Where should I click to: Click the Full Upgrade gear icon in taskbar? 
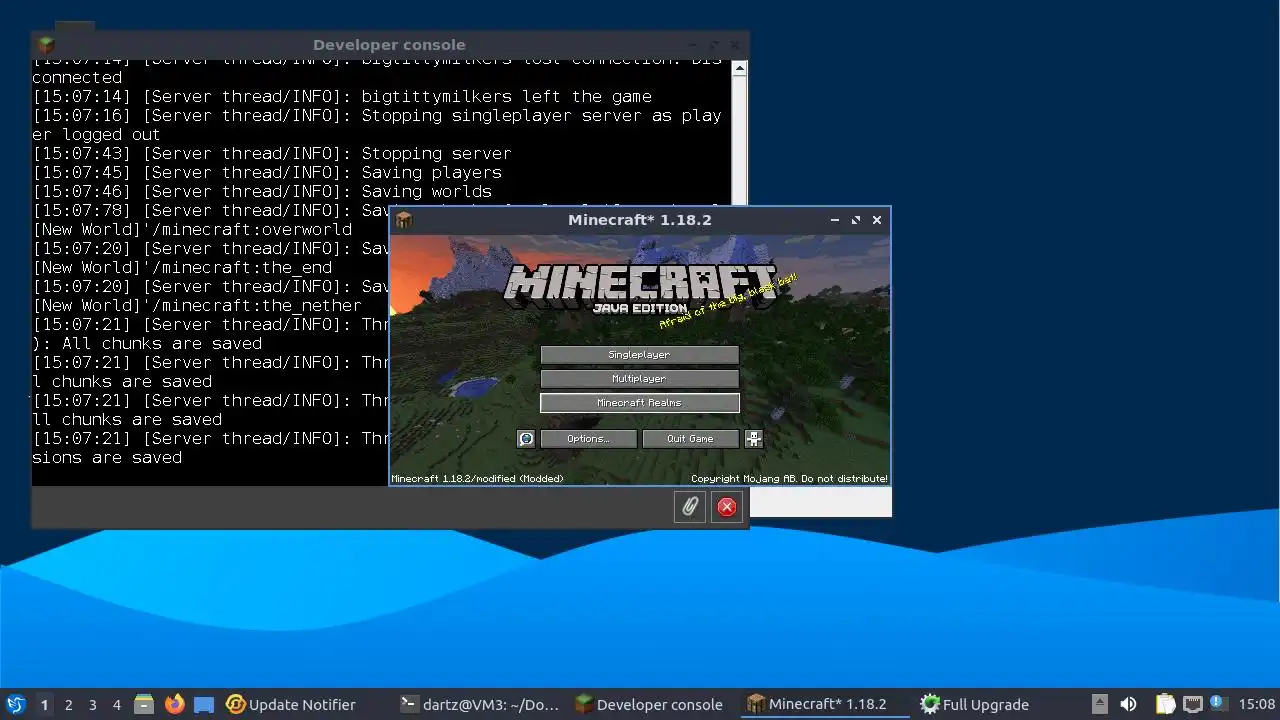click(x=930, y=704)
